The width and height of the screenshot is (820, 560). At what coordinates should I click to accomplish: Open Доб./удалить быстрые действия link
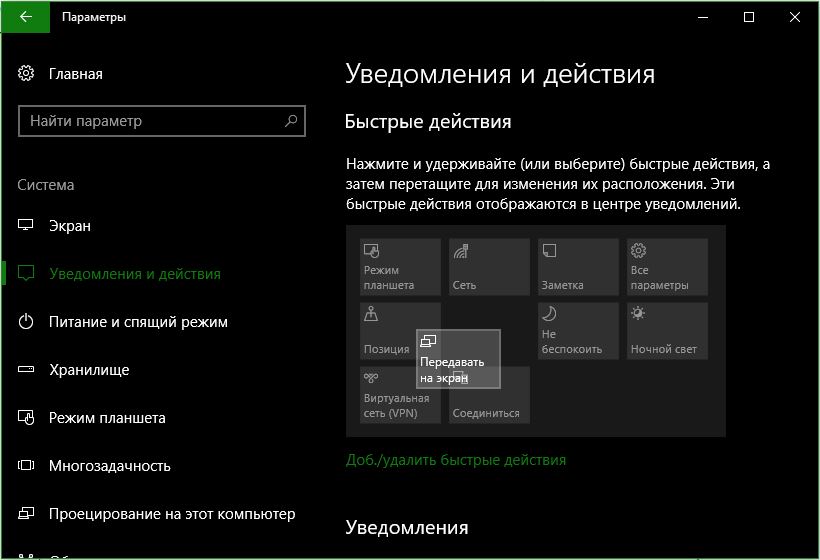(455, 460)
